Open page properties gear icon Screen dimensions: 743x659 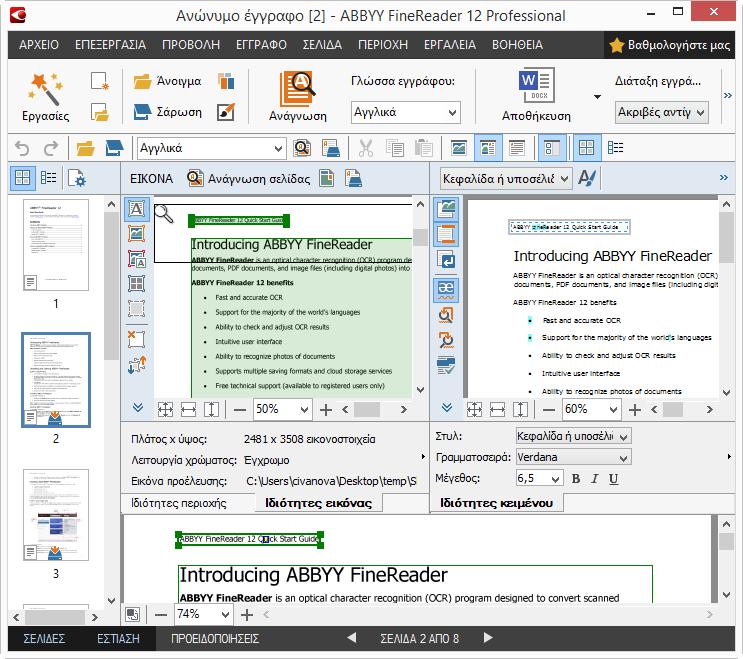(76, 179)
